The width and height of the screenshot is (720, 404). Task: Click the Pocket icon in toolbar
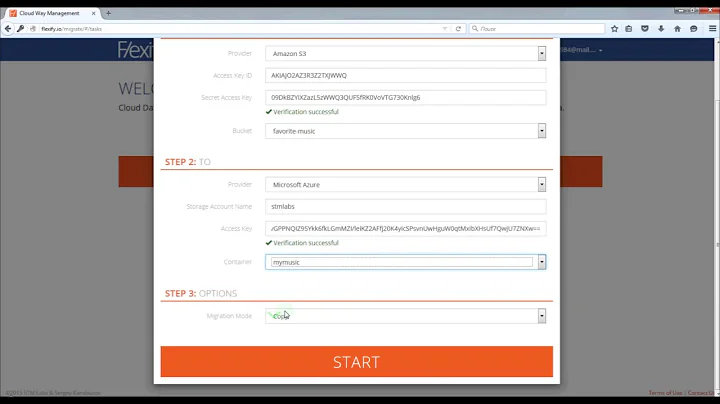pyautogui.click(x=645, y=28)
